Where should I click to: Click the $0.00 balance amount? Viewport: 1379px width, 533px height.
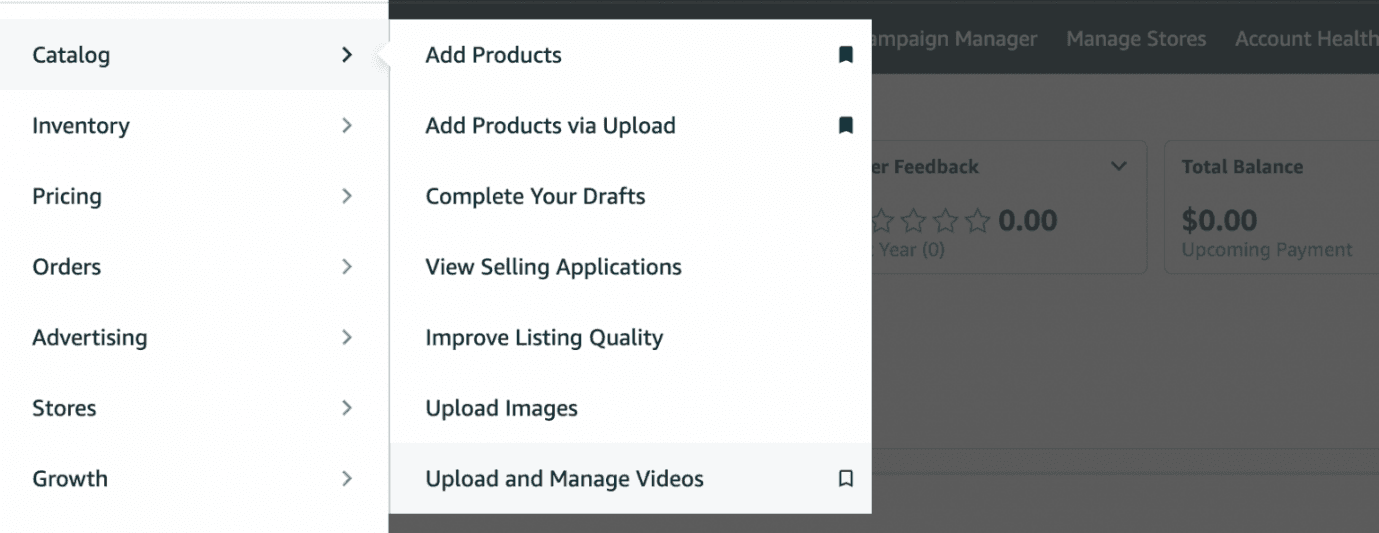point(1219,220)
